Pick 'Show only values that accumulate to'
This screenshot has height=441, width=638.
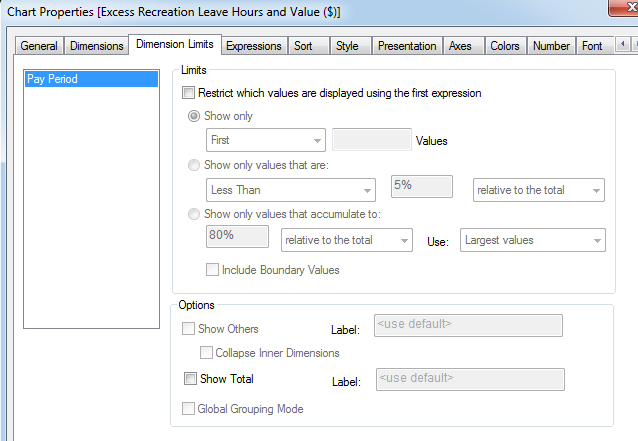[x=196, y=213]
